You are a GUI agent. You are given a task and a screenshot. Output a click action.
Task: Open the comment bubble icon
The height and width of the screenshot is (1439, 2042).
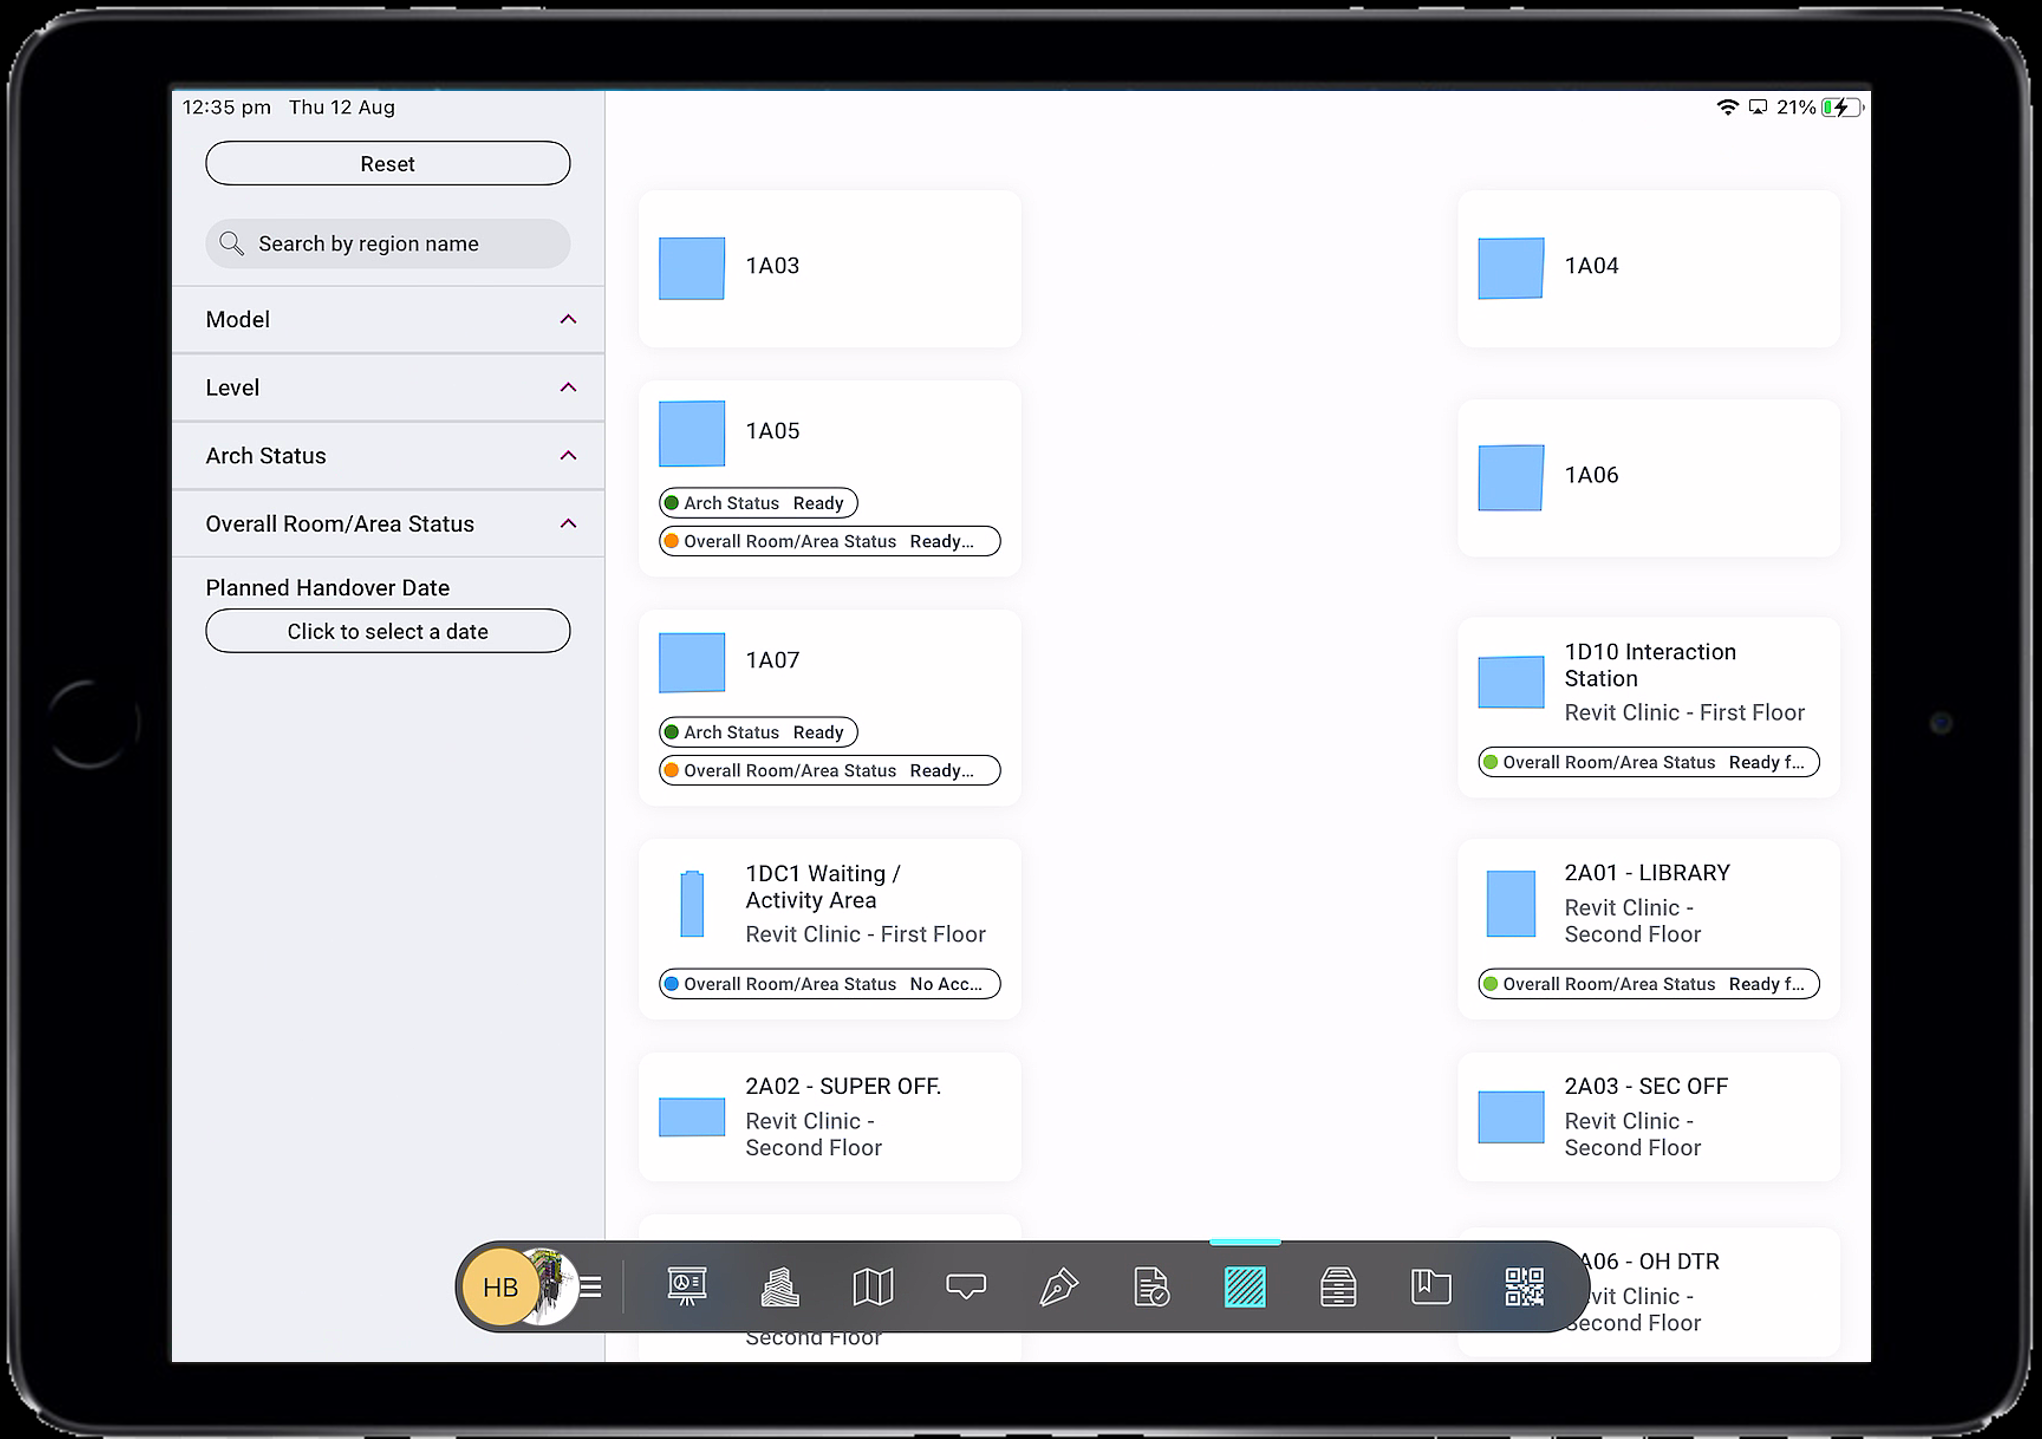(966, 1286)
